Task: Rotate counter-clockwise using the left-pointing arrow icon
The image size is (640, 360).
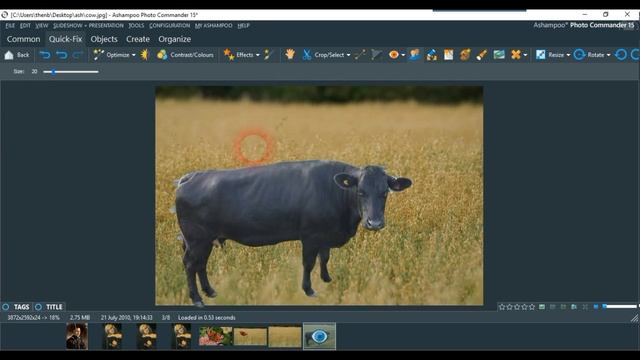Action: click(x=621, y=55)
